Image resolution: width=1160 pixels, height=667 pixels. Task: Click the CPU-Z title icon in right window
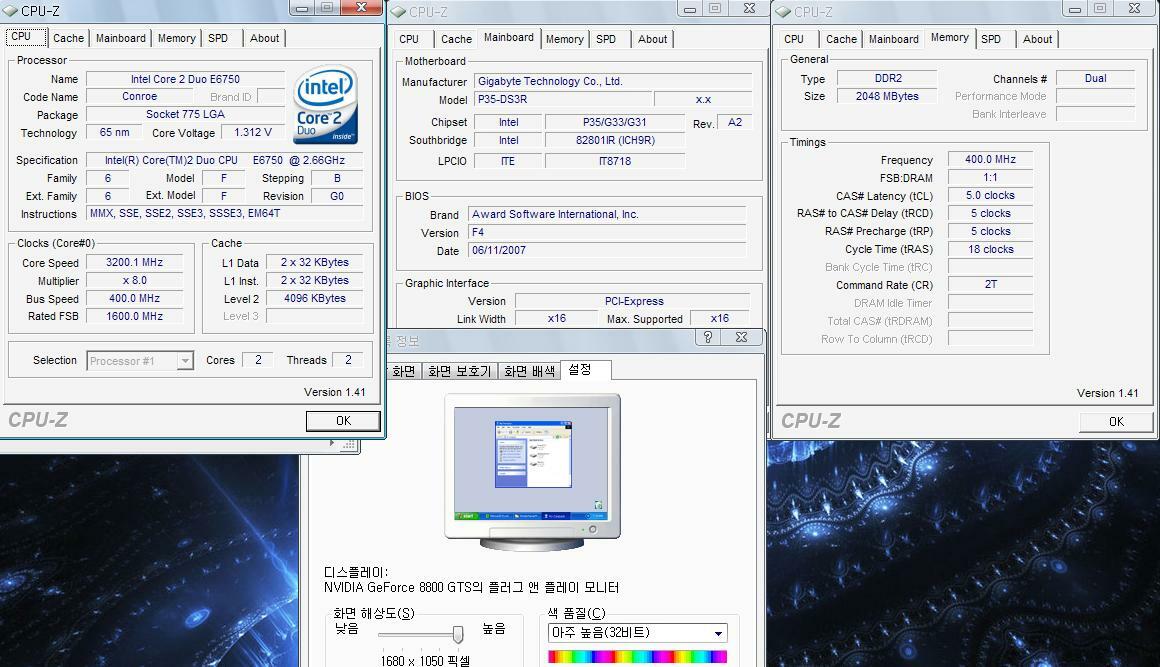(x=783, y=12)
